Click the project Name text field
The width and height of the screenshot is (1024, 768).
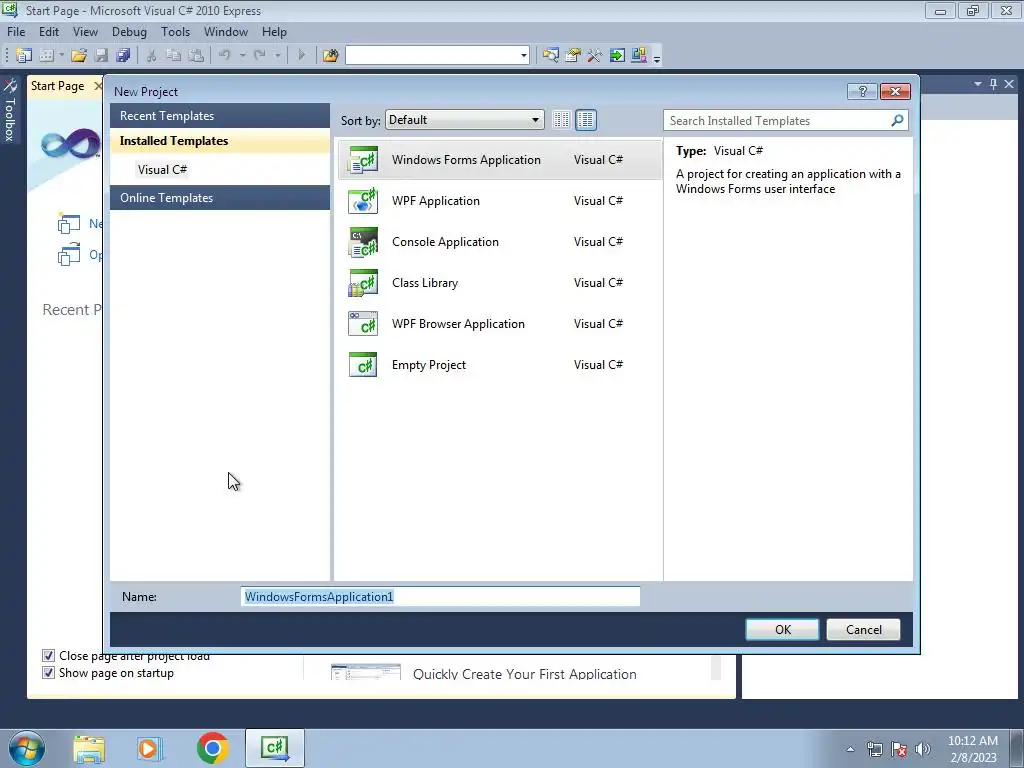(440, 597)
